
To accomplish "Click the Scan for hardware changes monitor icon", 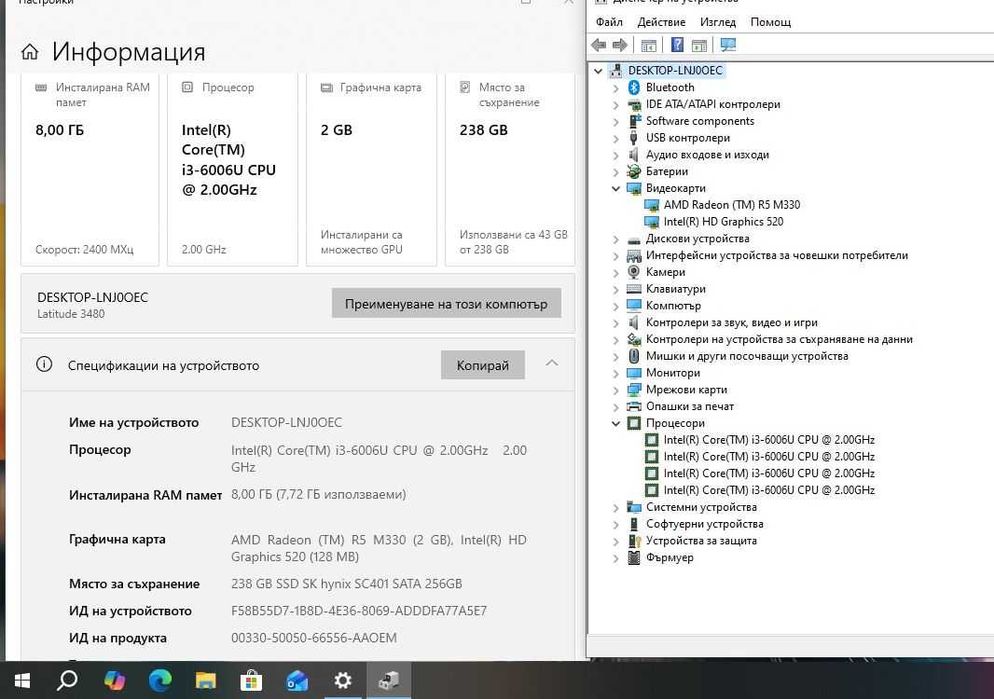I will tap(728, 45).
